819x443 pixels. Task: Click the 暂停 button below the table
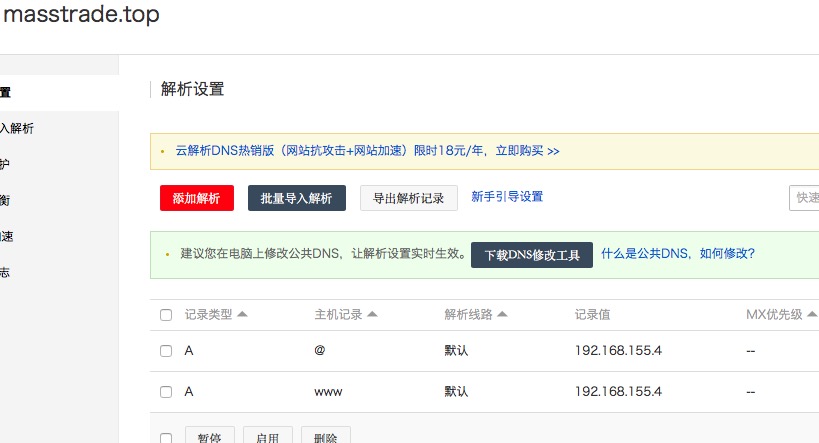(x=210, y=437)
